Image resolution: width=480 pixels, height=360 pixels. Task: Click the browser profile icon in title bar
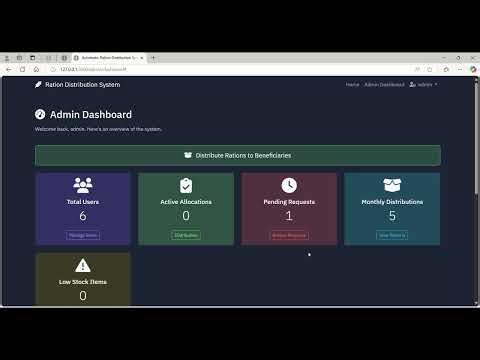(7, 58)
